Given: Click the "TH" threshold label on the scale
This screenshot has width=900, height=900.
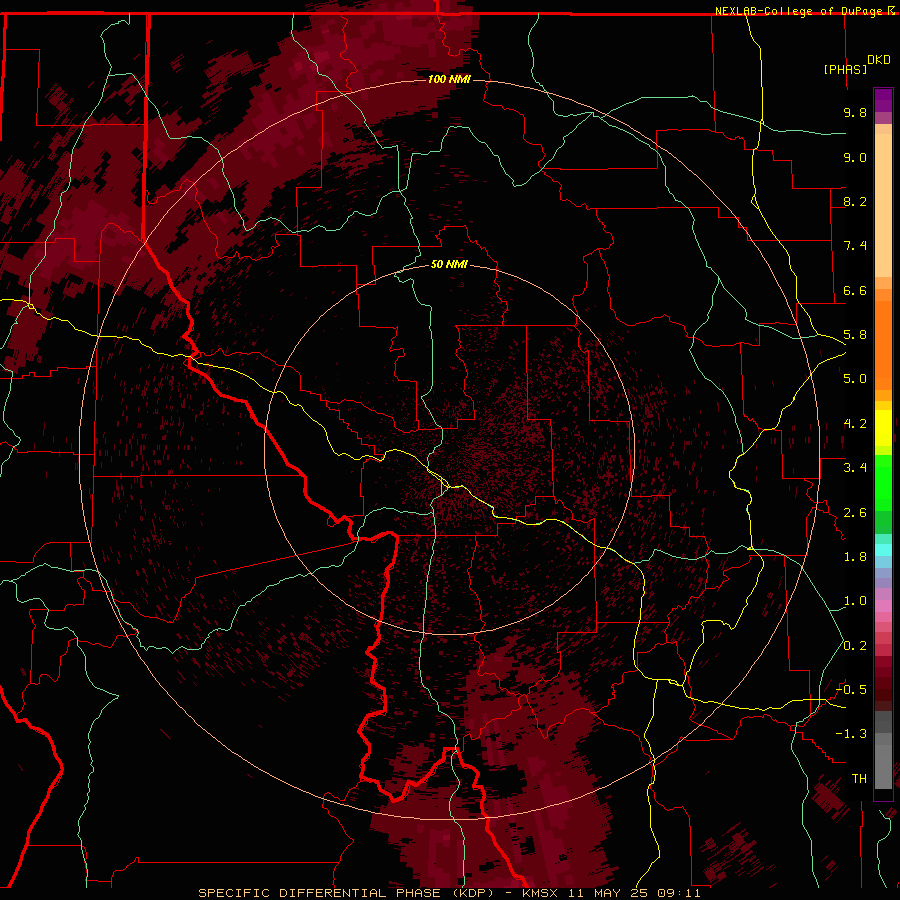Looking at the screenshot, I should coord(859,779).
